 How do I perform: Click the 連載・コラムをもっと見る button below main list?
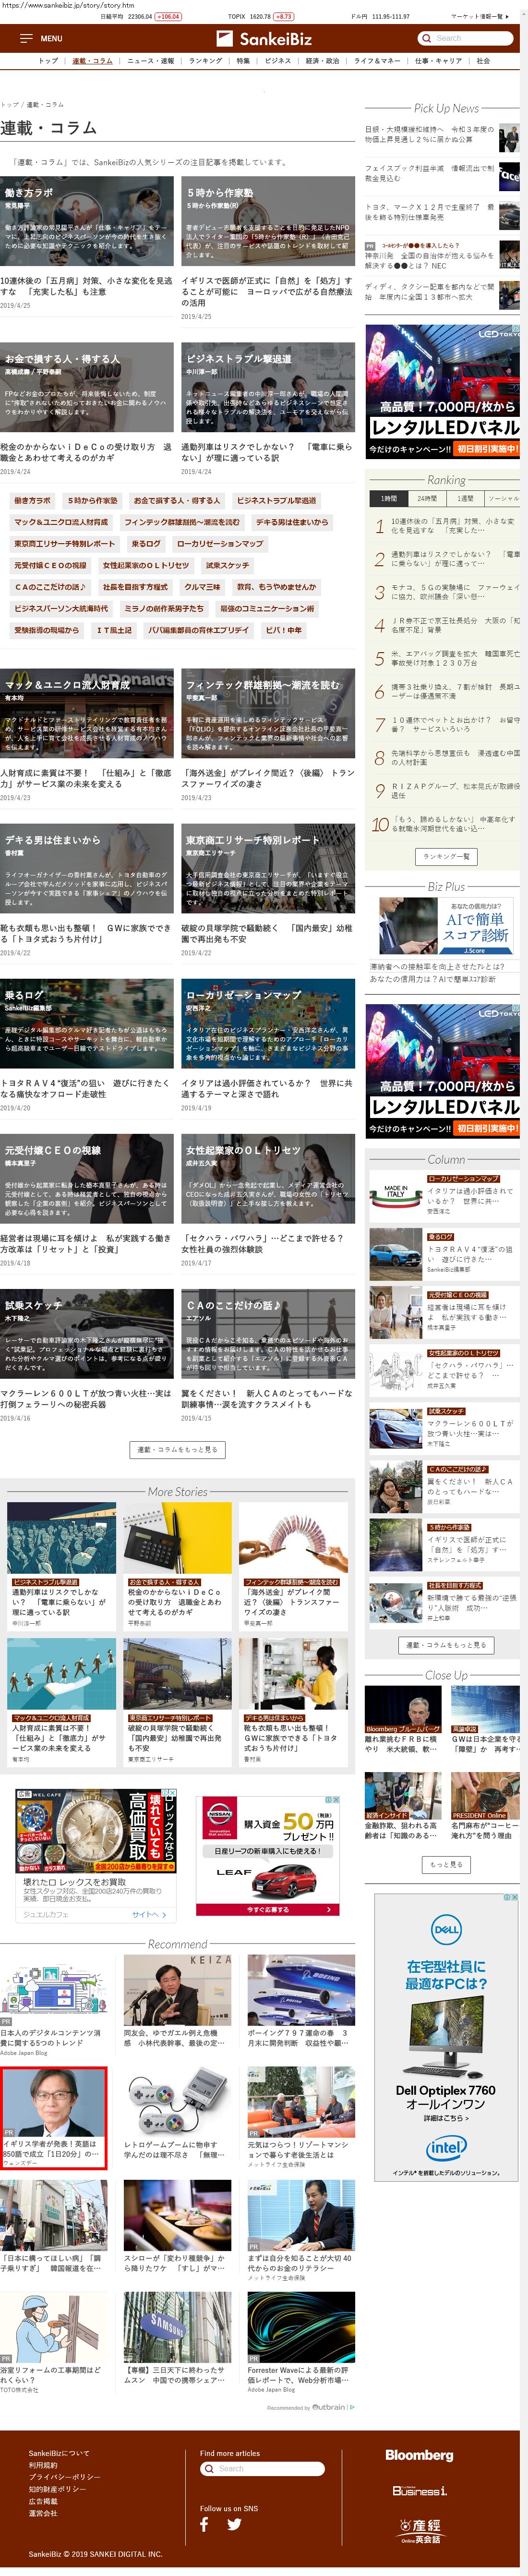pyautogui.click(x=177, y=1449)
